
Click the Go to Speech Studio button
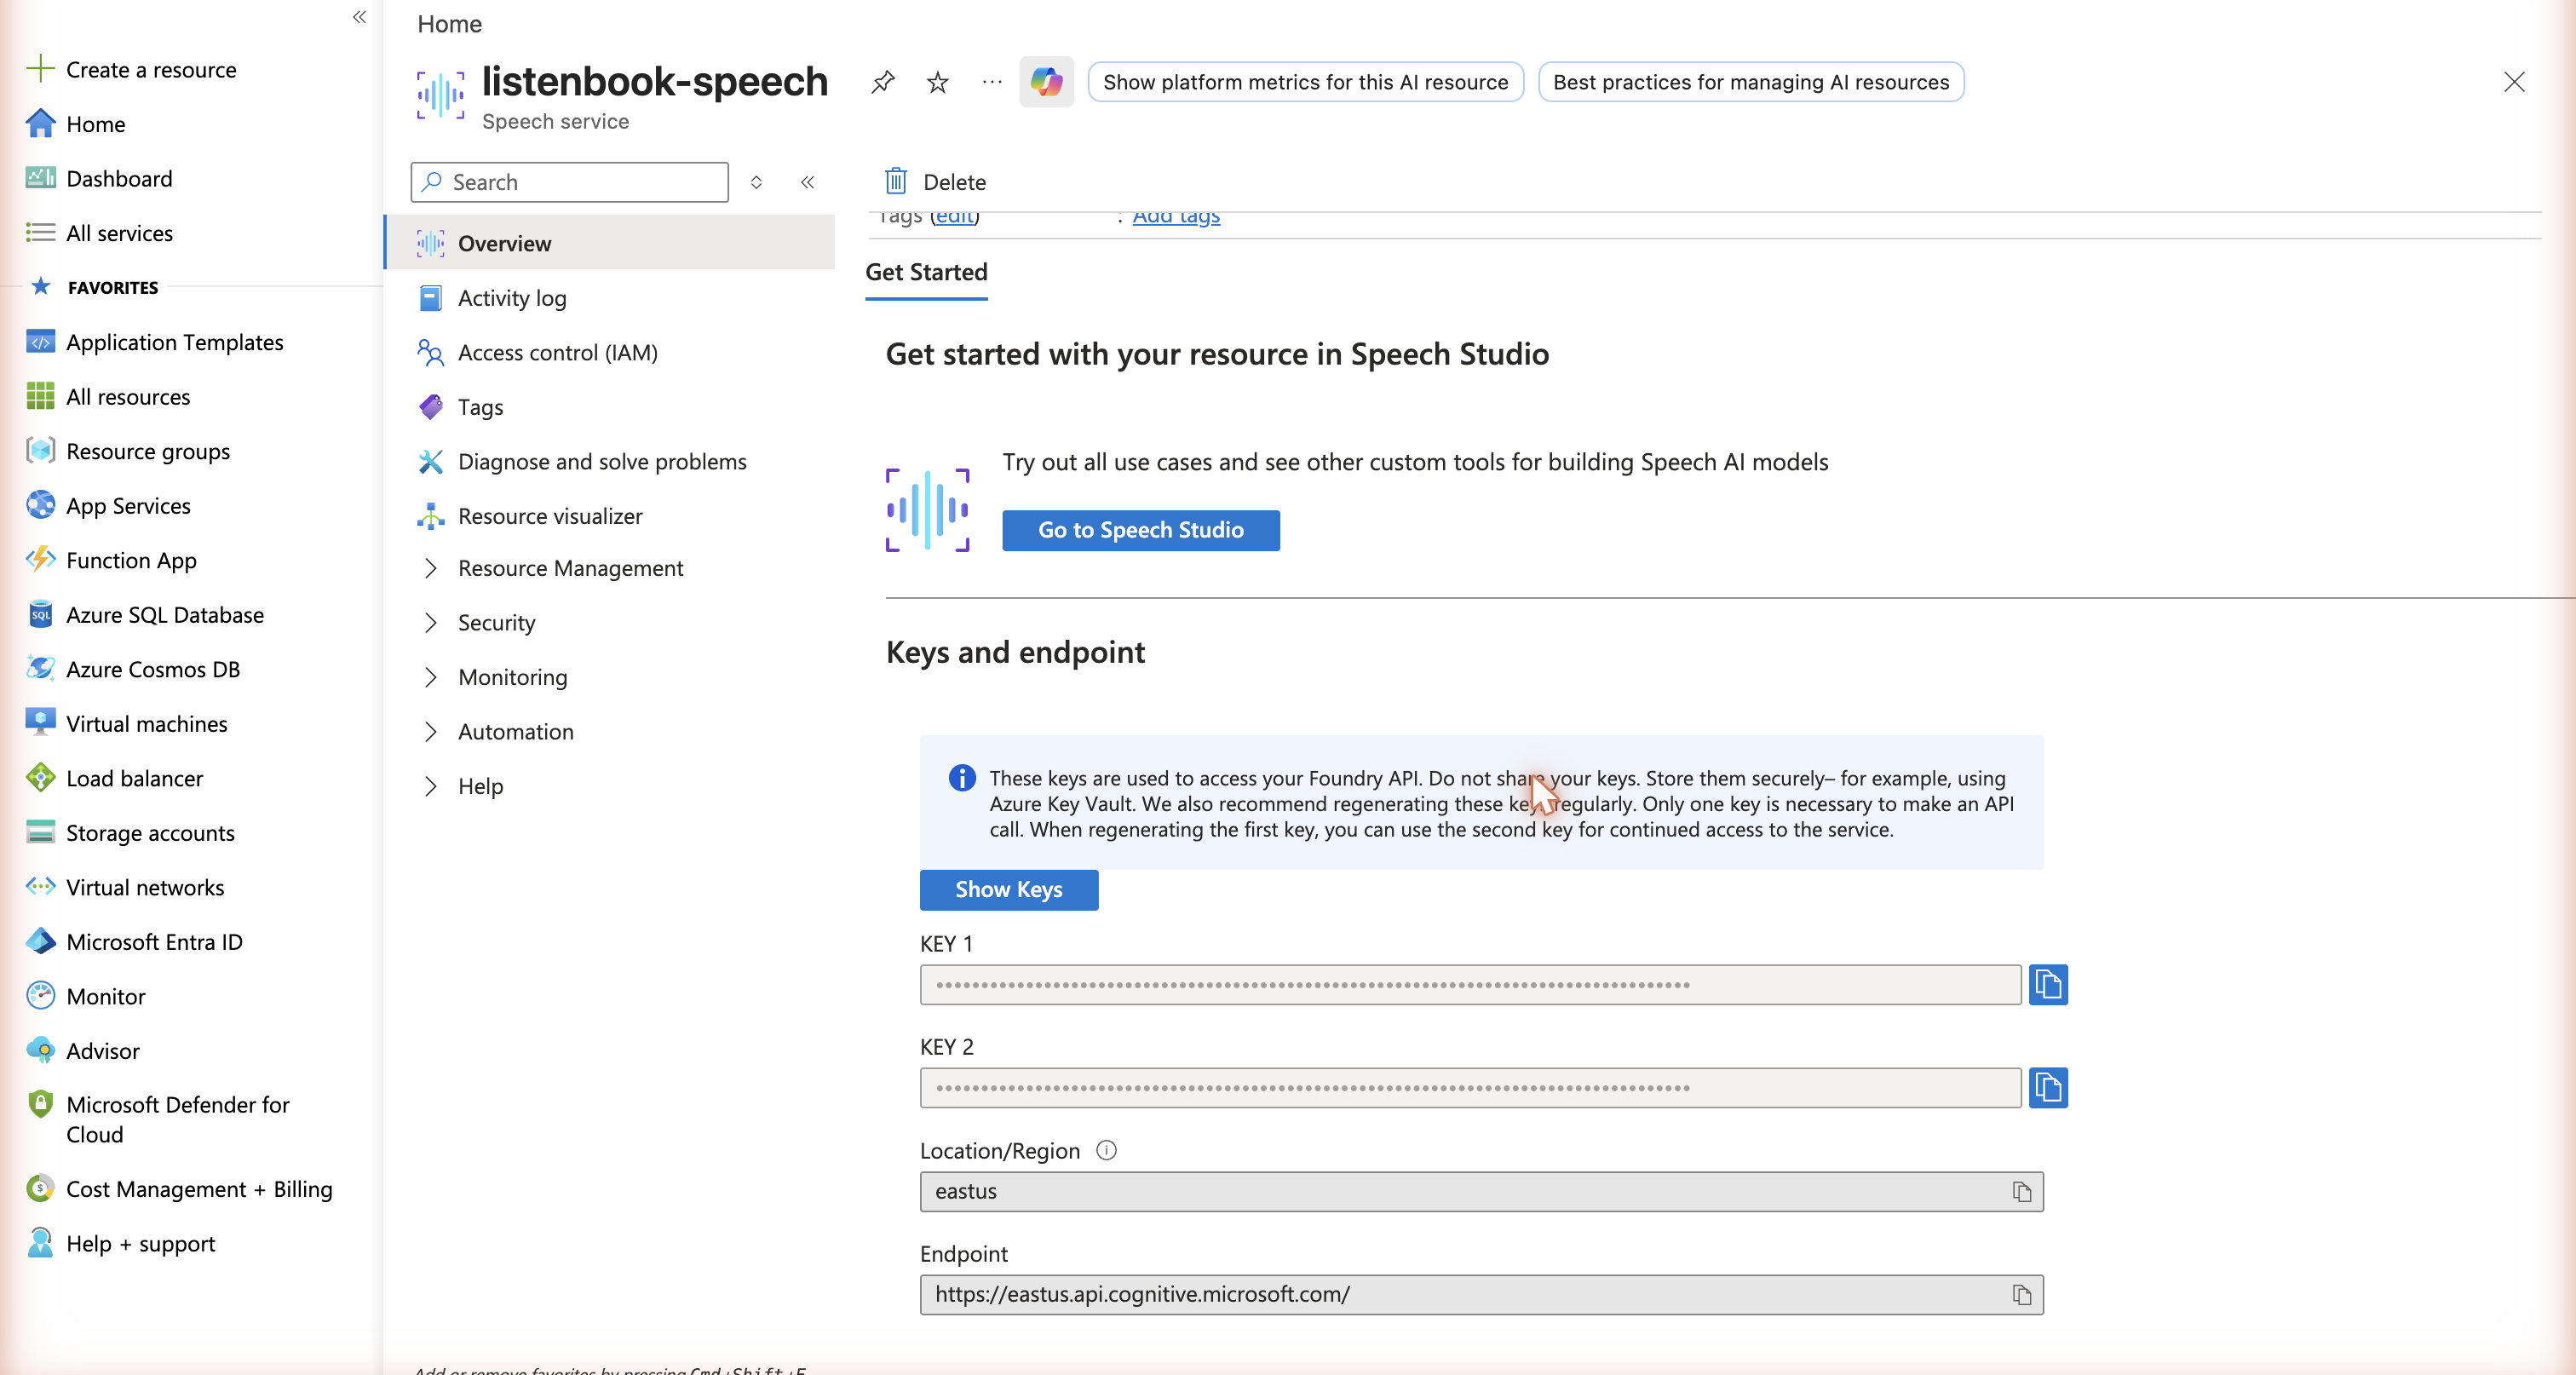coord(1141,530)
